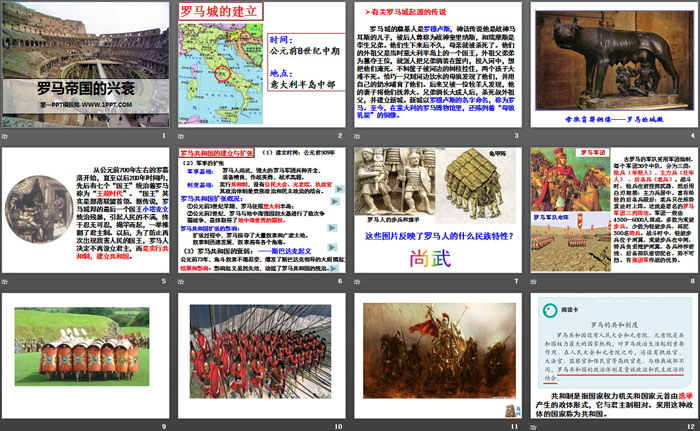
Task: Select slide 10 showing red-clad phalanx with spears
Action: pos(262,356)
